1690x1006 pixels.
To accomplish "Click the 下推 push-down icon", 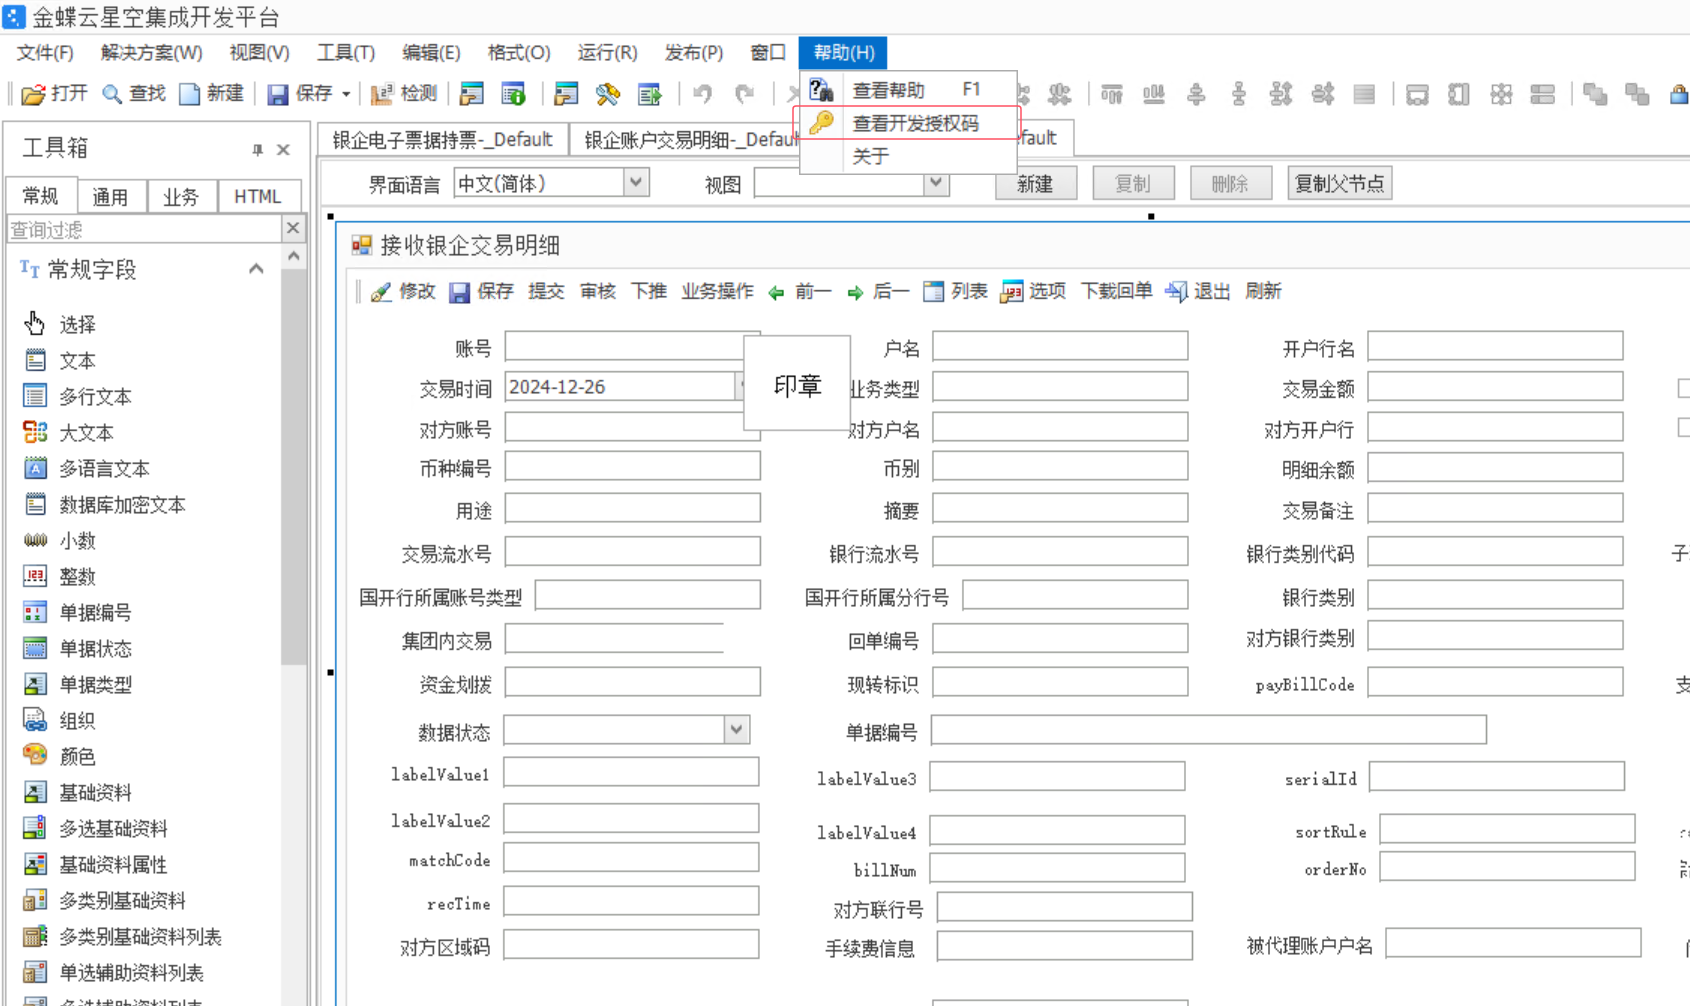I will [648, 291].
